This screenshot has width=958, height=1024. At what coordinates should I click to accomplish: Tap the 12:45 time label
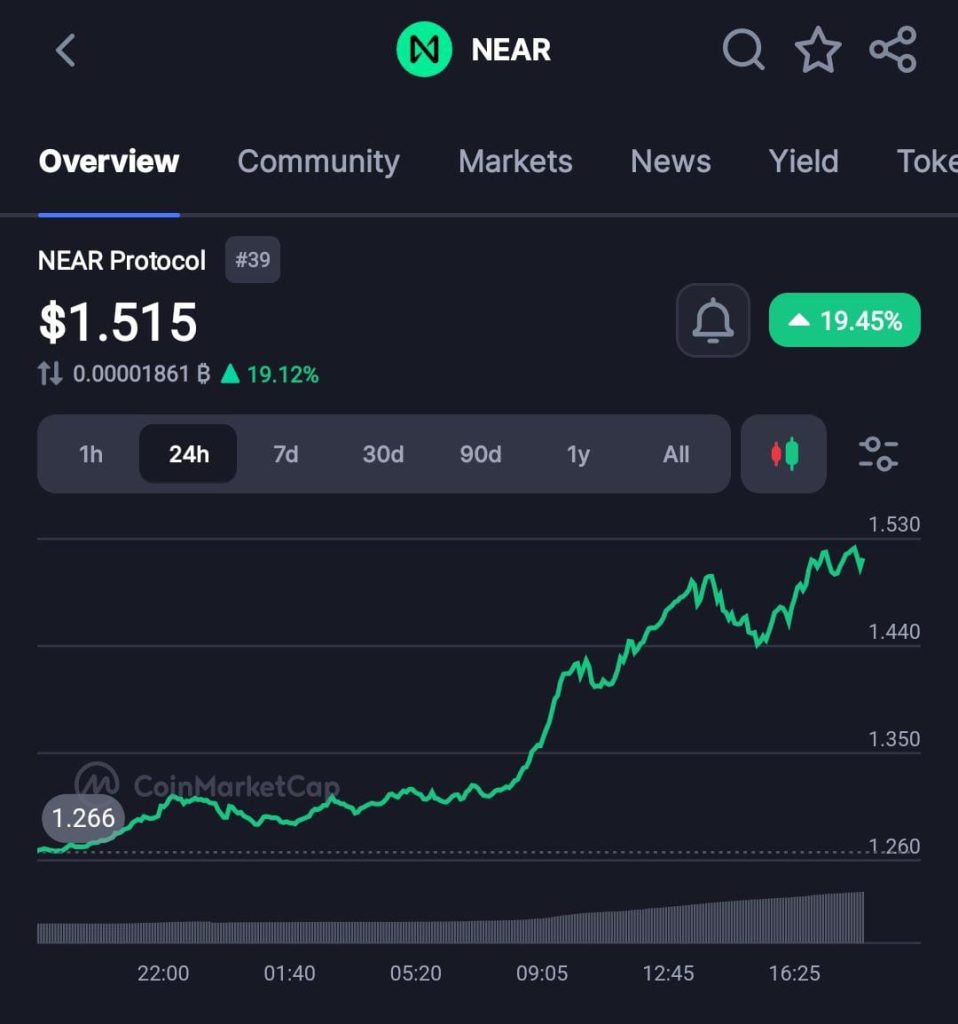(668, 973)
